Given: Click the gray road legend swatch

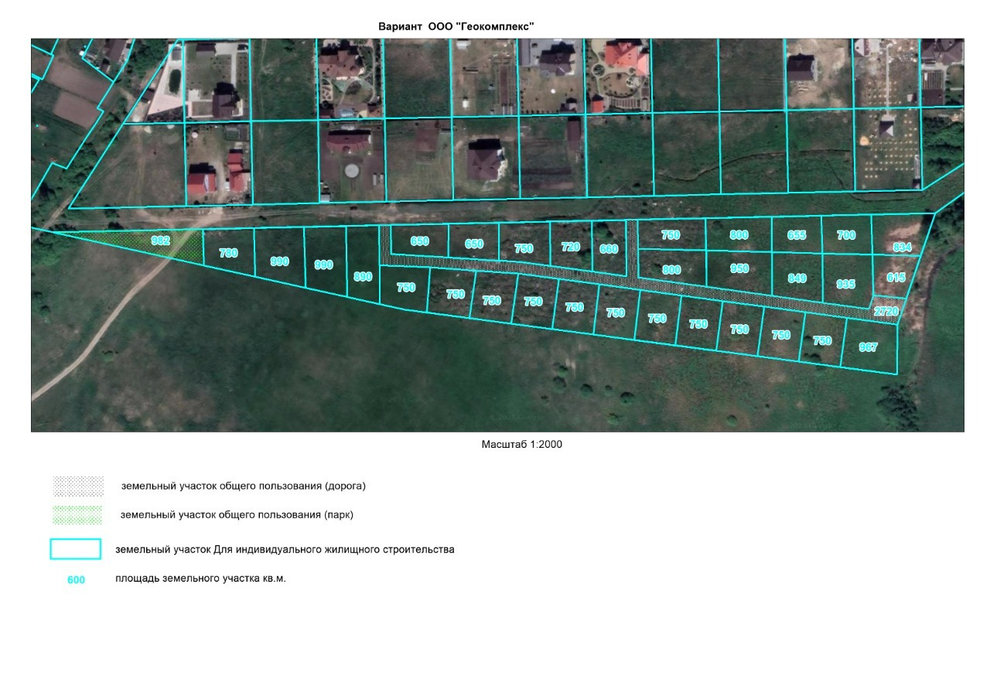Looking at the screenshot, I should pyautogui.click(x=77, y=486).
